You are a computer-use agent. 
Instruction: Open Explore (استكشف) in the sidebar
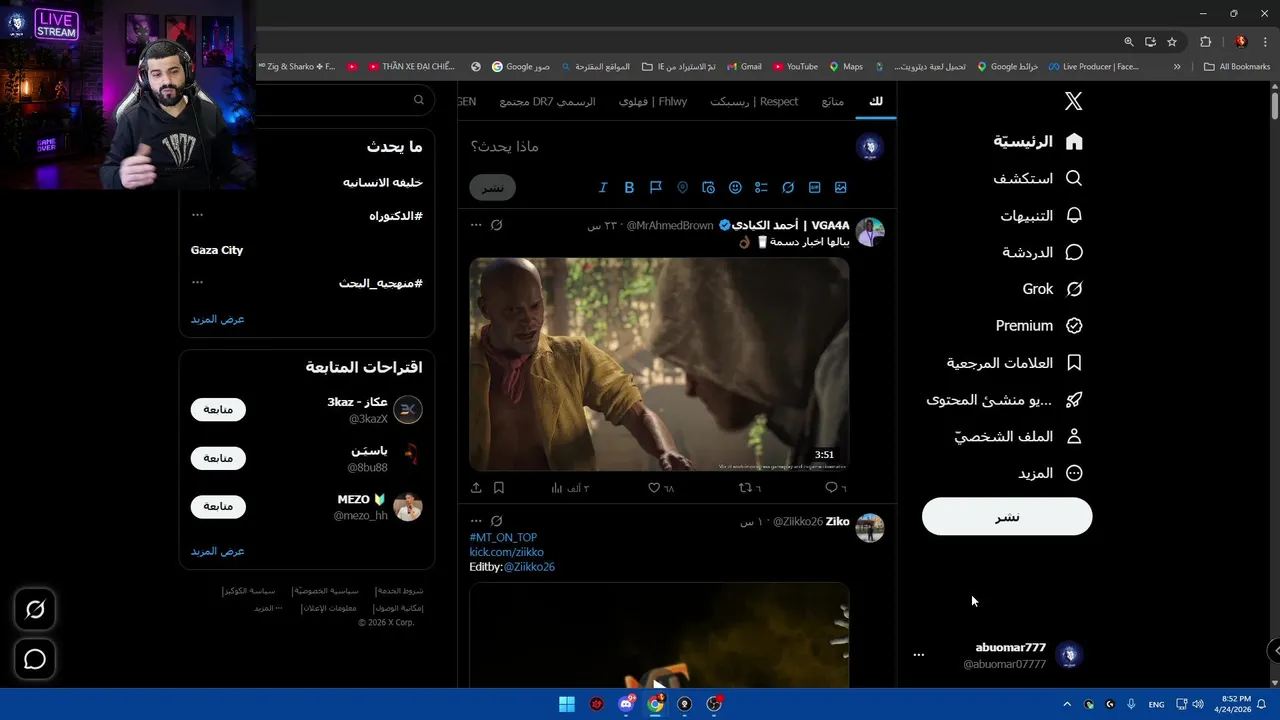click(1038, 179)
